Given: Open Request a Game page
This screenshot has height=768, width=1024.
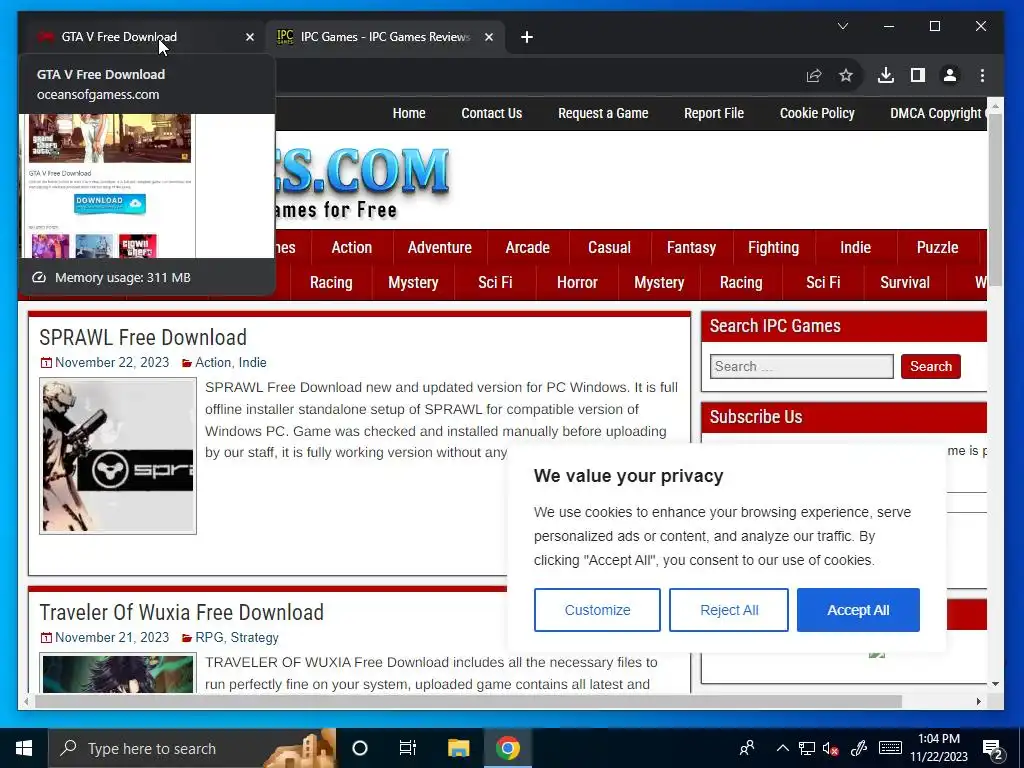Looking at the screenshot, I should coord(603,113).
